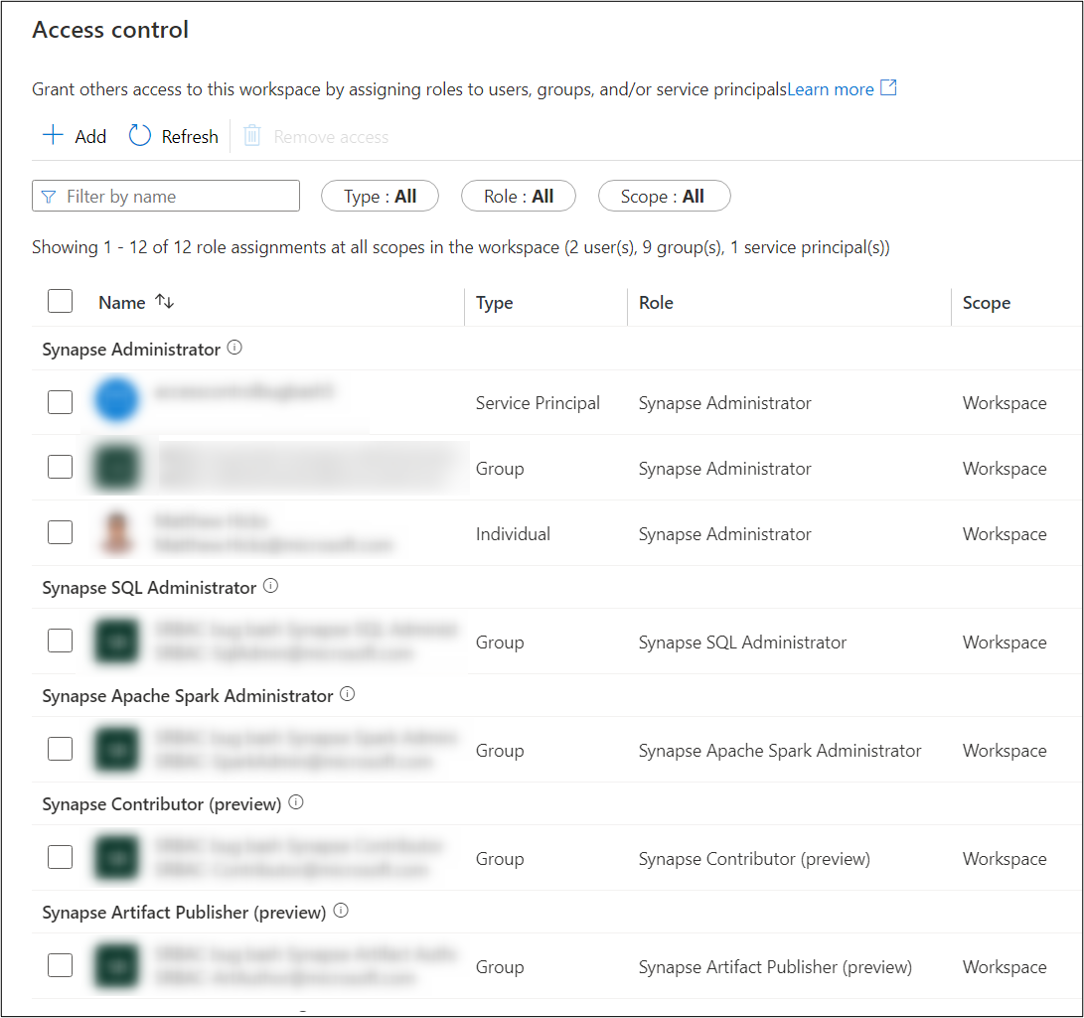Open the Type : All filter dropdown
This screenshot has height=1018, width=1084.
coord(380,196)
